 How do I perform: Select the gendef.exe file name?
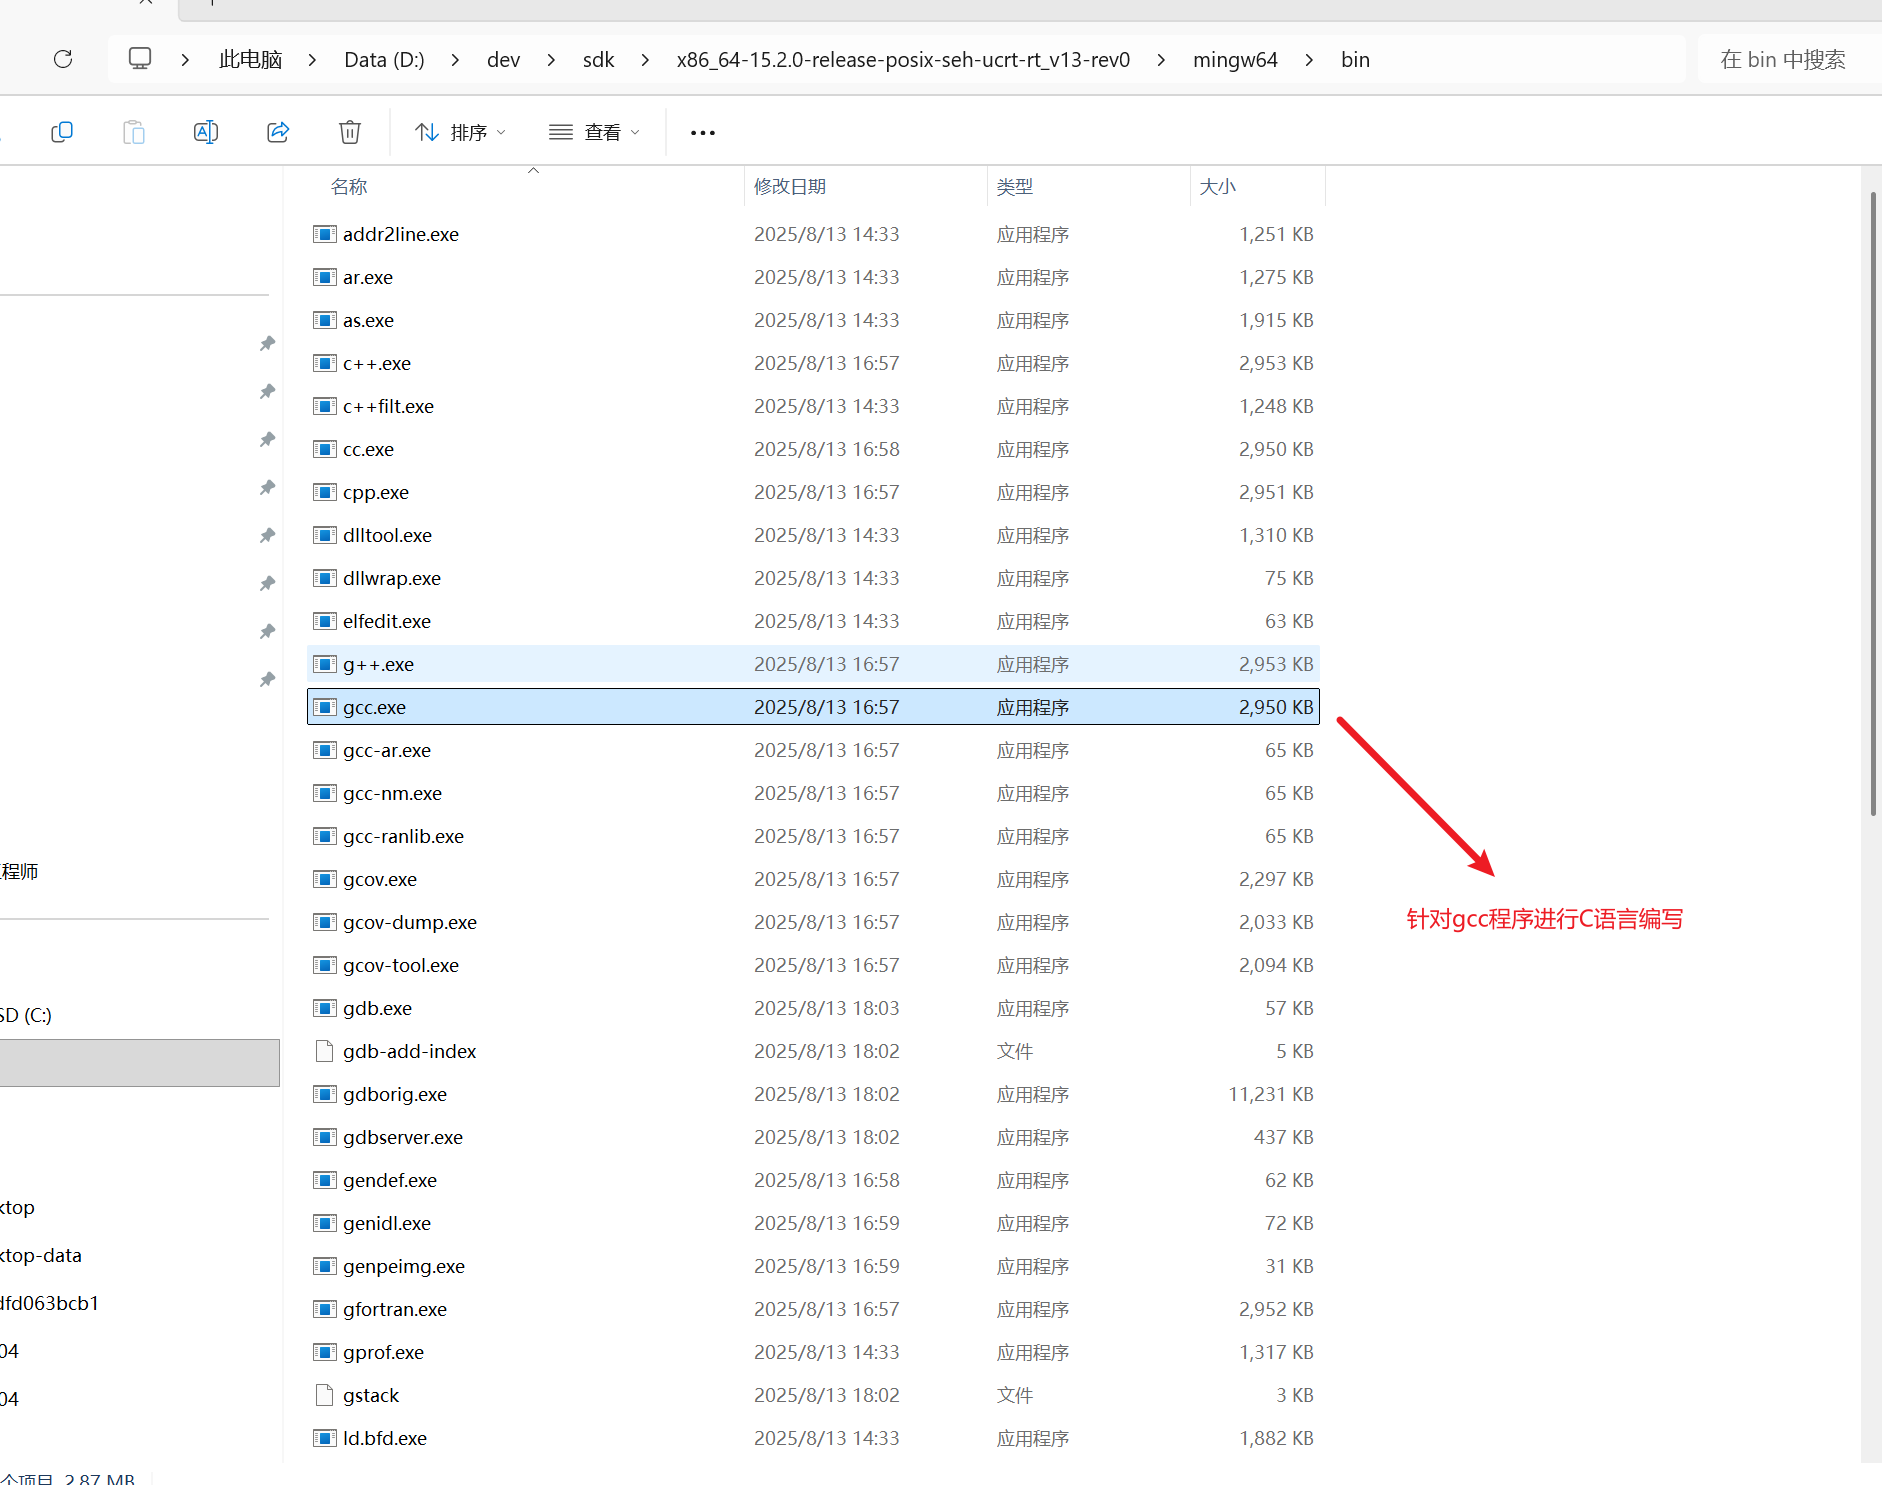pyautogui.click(x=390, y=1180)
